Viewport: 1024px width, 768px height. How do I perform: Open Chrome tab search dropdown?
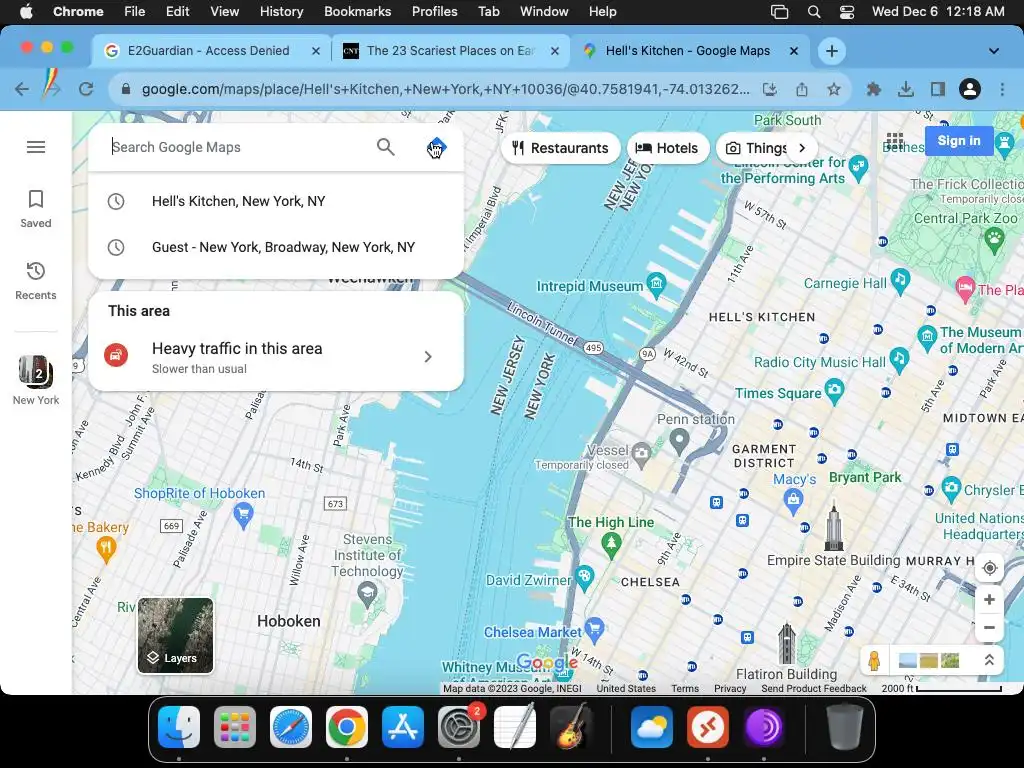[993, 51]
